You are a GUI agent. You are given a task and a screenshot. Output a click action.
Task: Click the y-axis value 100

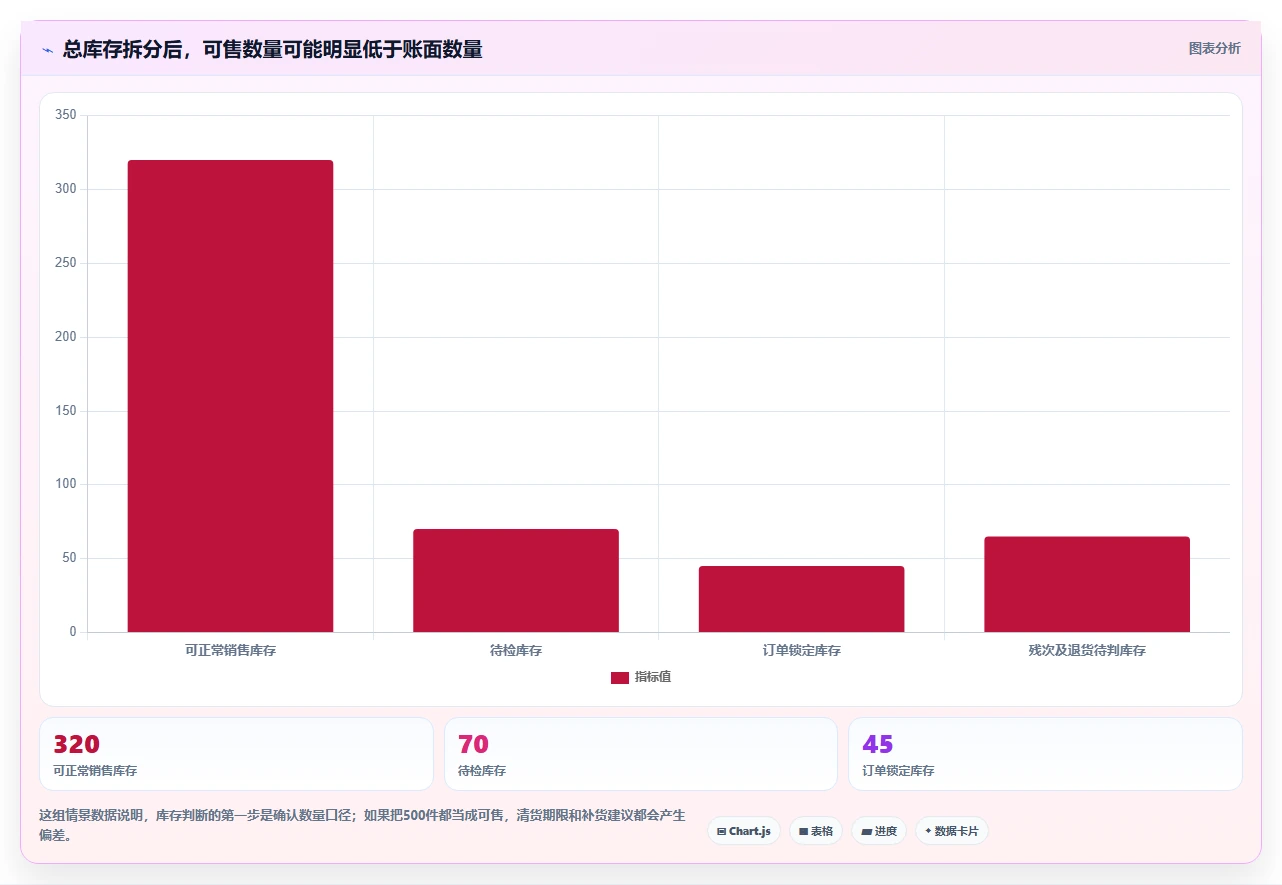pos(66,484)
